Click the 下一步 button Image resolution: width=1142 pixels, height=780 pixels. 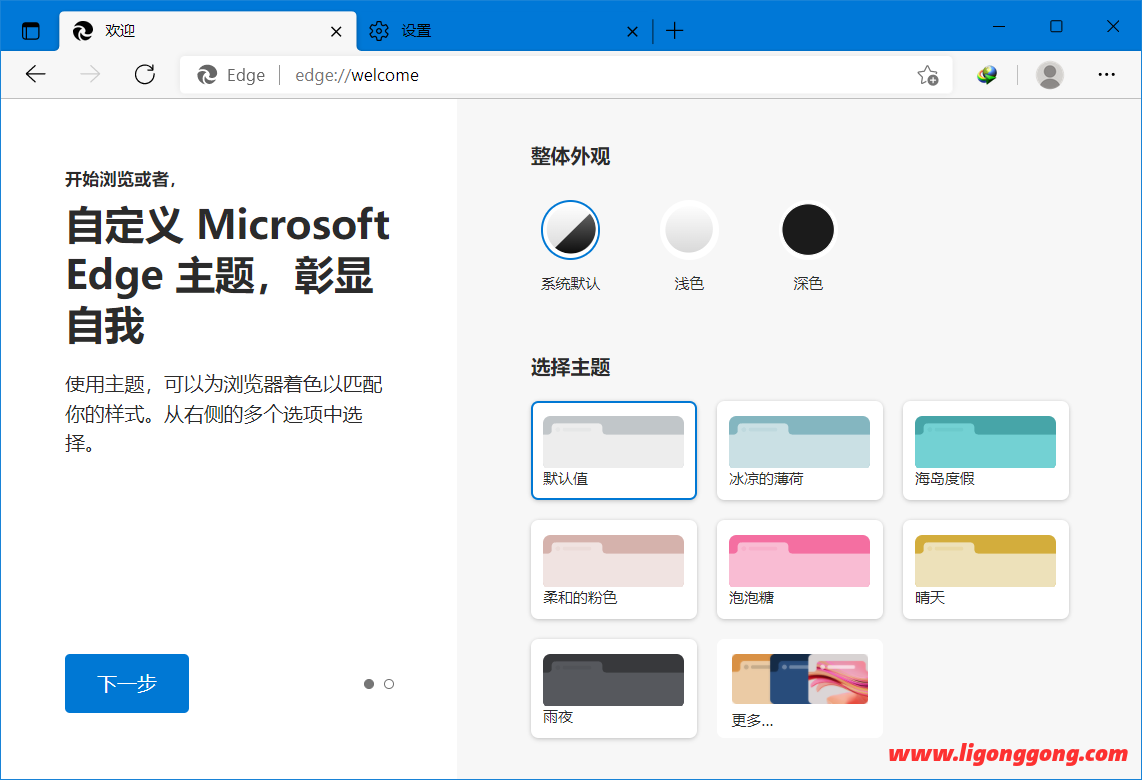(127, 683)
